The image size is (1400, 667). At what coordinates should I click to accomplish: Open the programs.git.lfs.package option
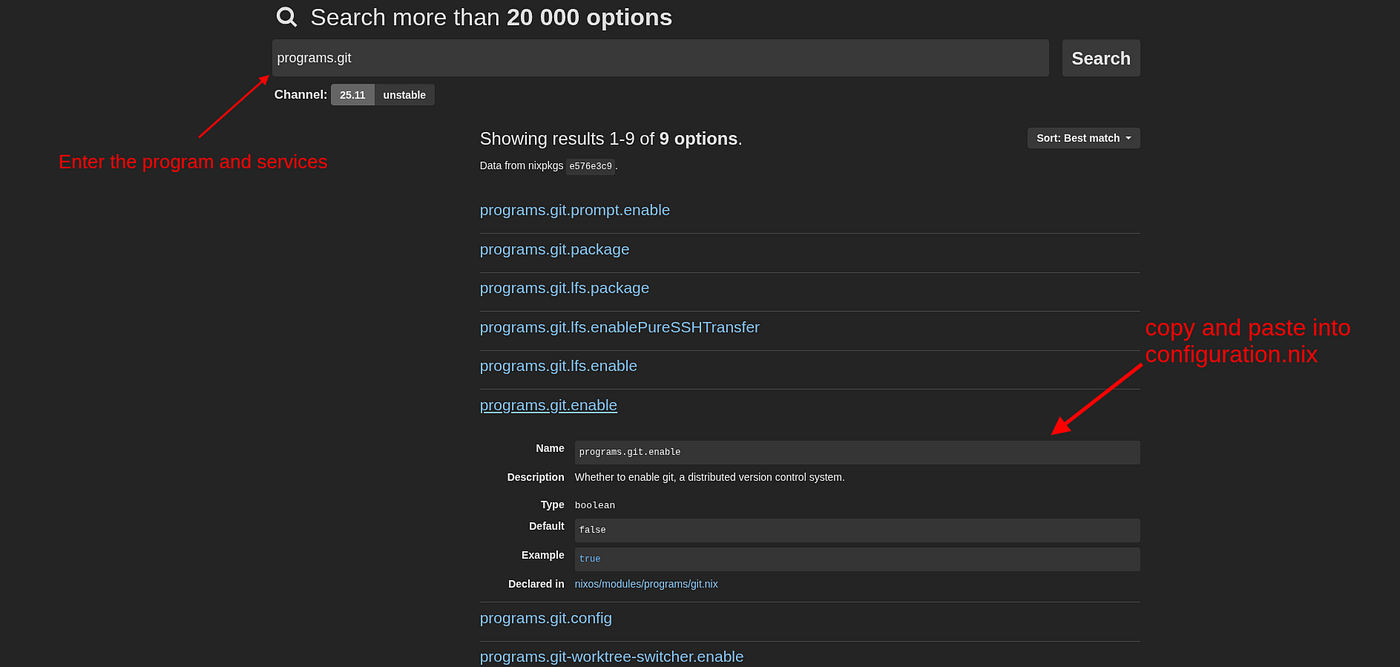coord(564,288)
